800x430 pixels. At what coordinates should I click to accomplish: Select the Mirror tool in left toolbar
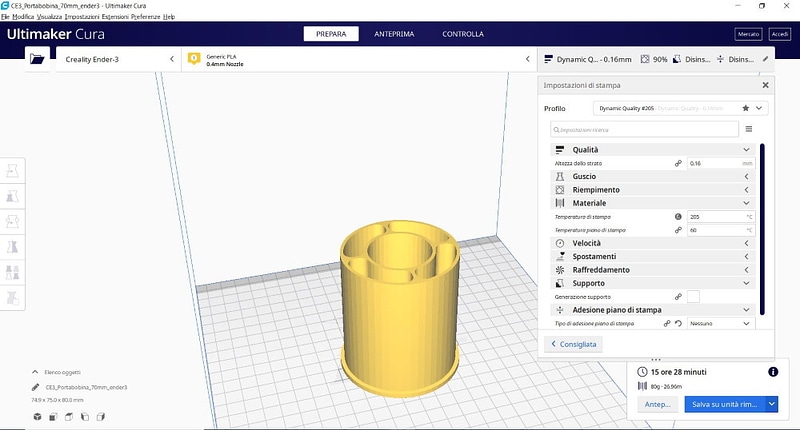coord(12,247)
